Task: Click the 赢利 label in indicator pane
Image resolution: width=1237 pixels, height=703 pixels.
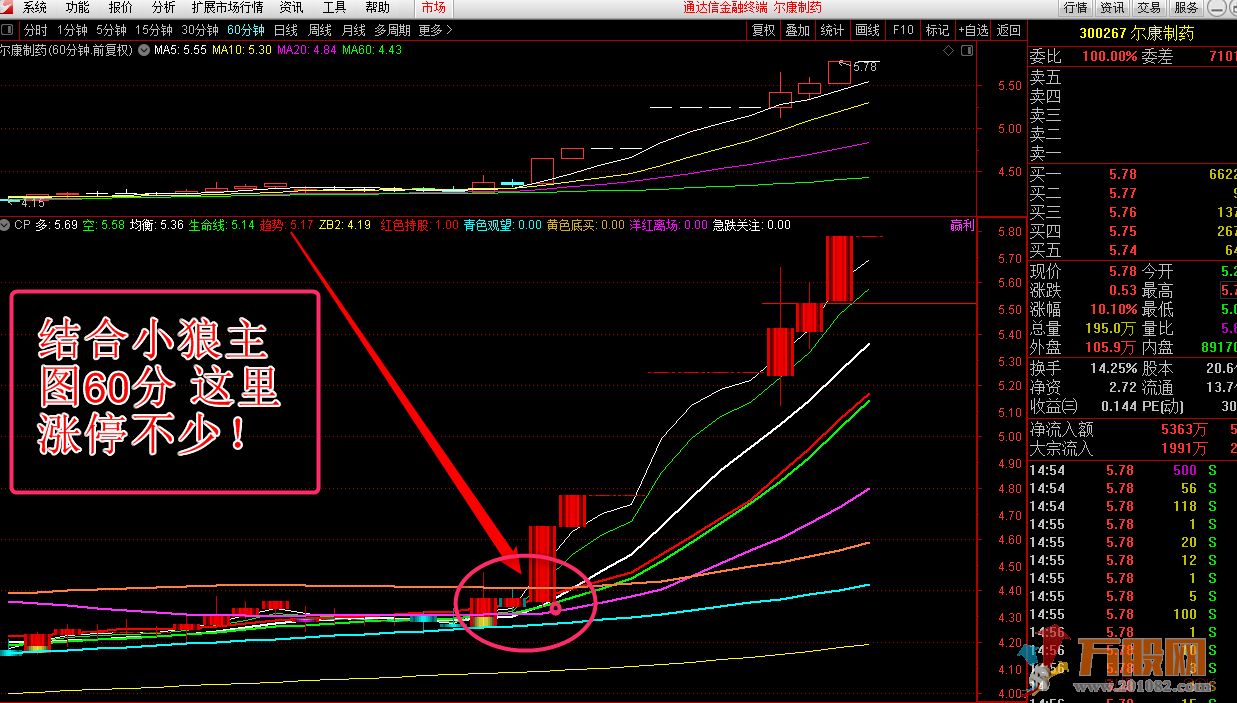Action: pos(961,226)
